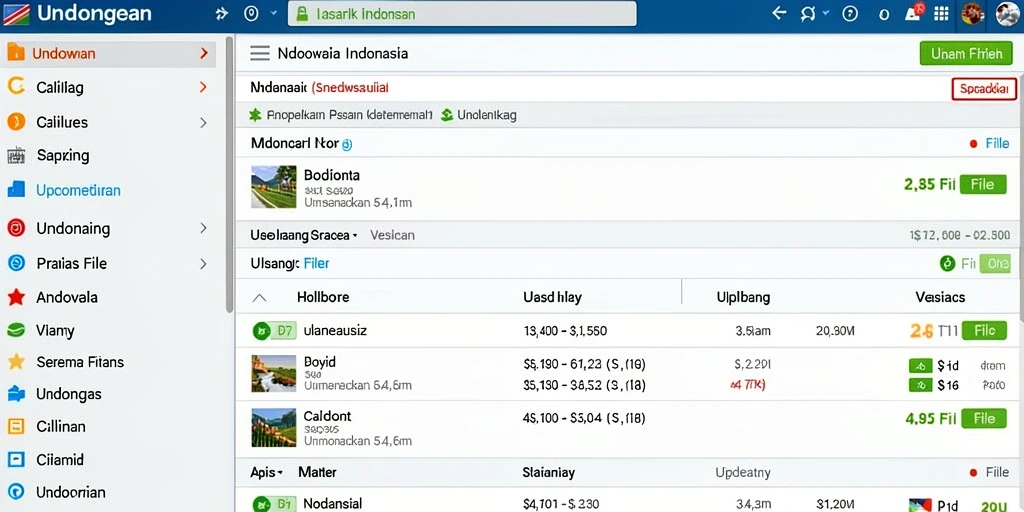Sort by the Hollbore column header

tap(323, 297)
